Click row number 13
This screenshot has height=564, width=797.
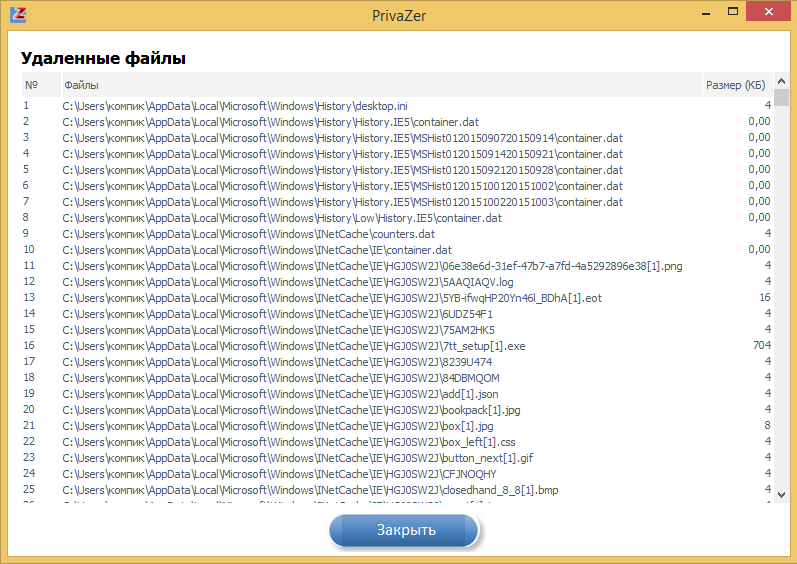tap(29, 297)
